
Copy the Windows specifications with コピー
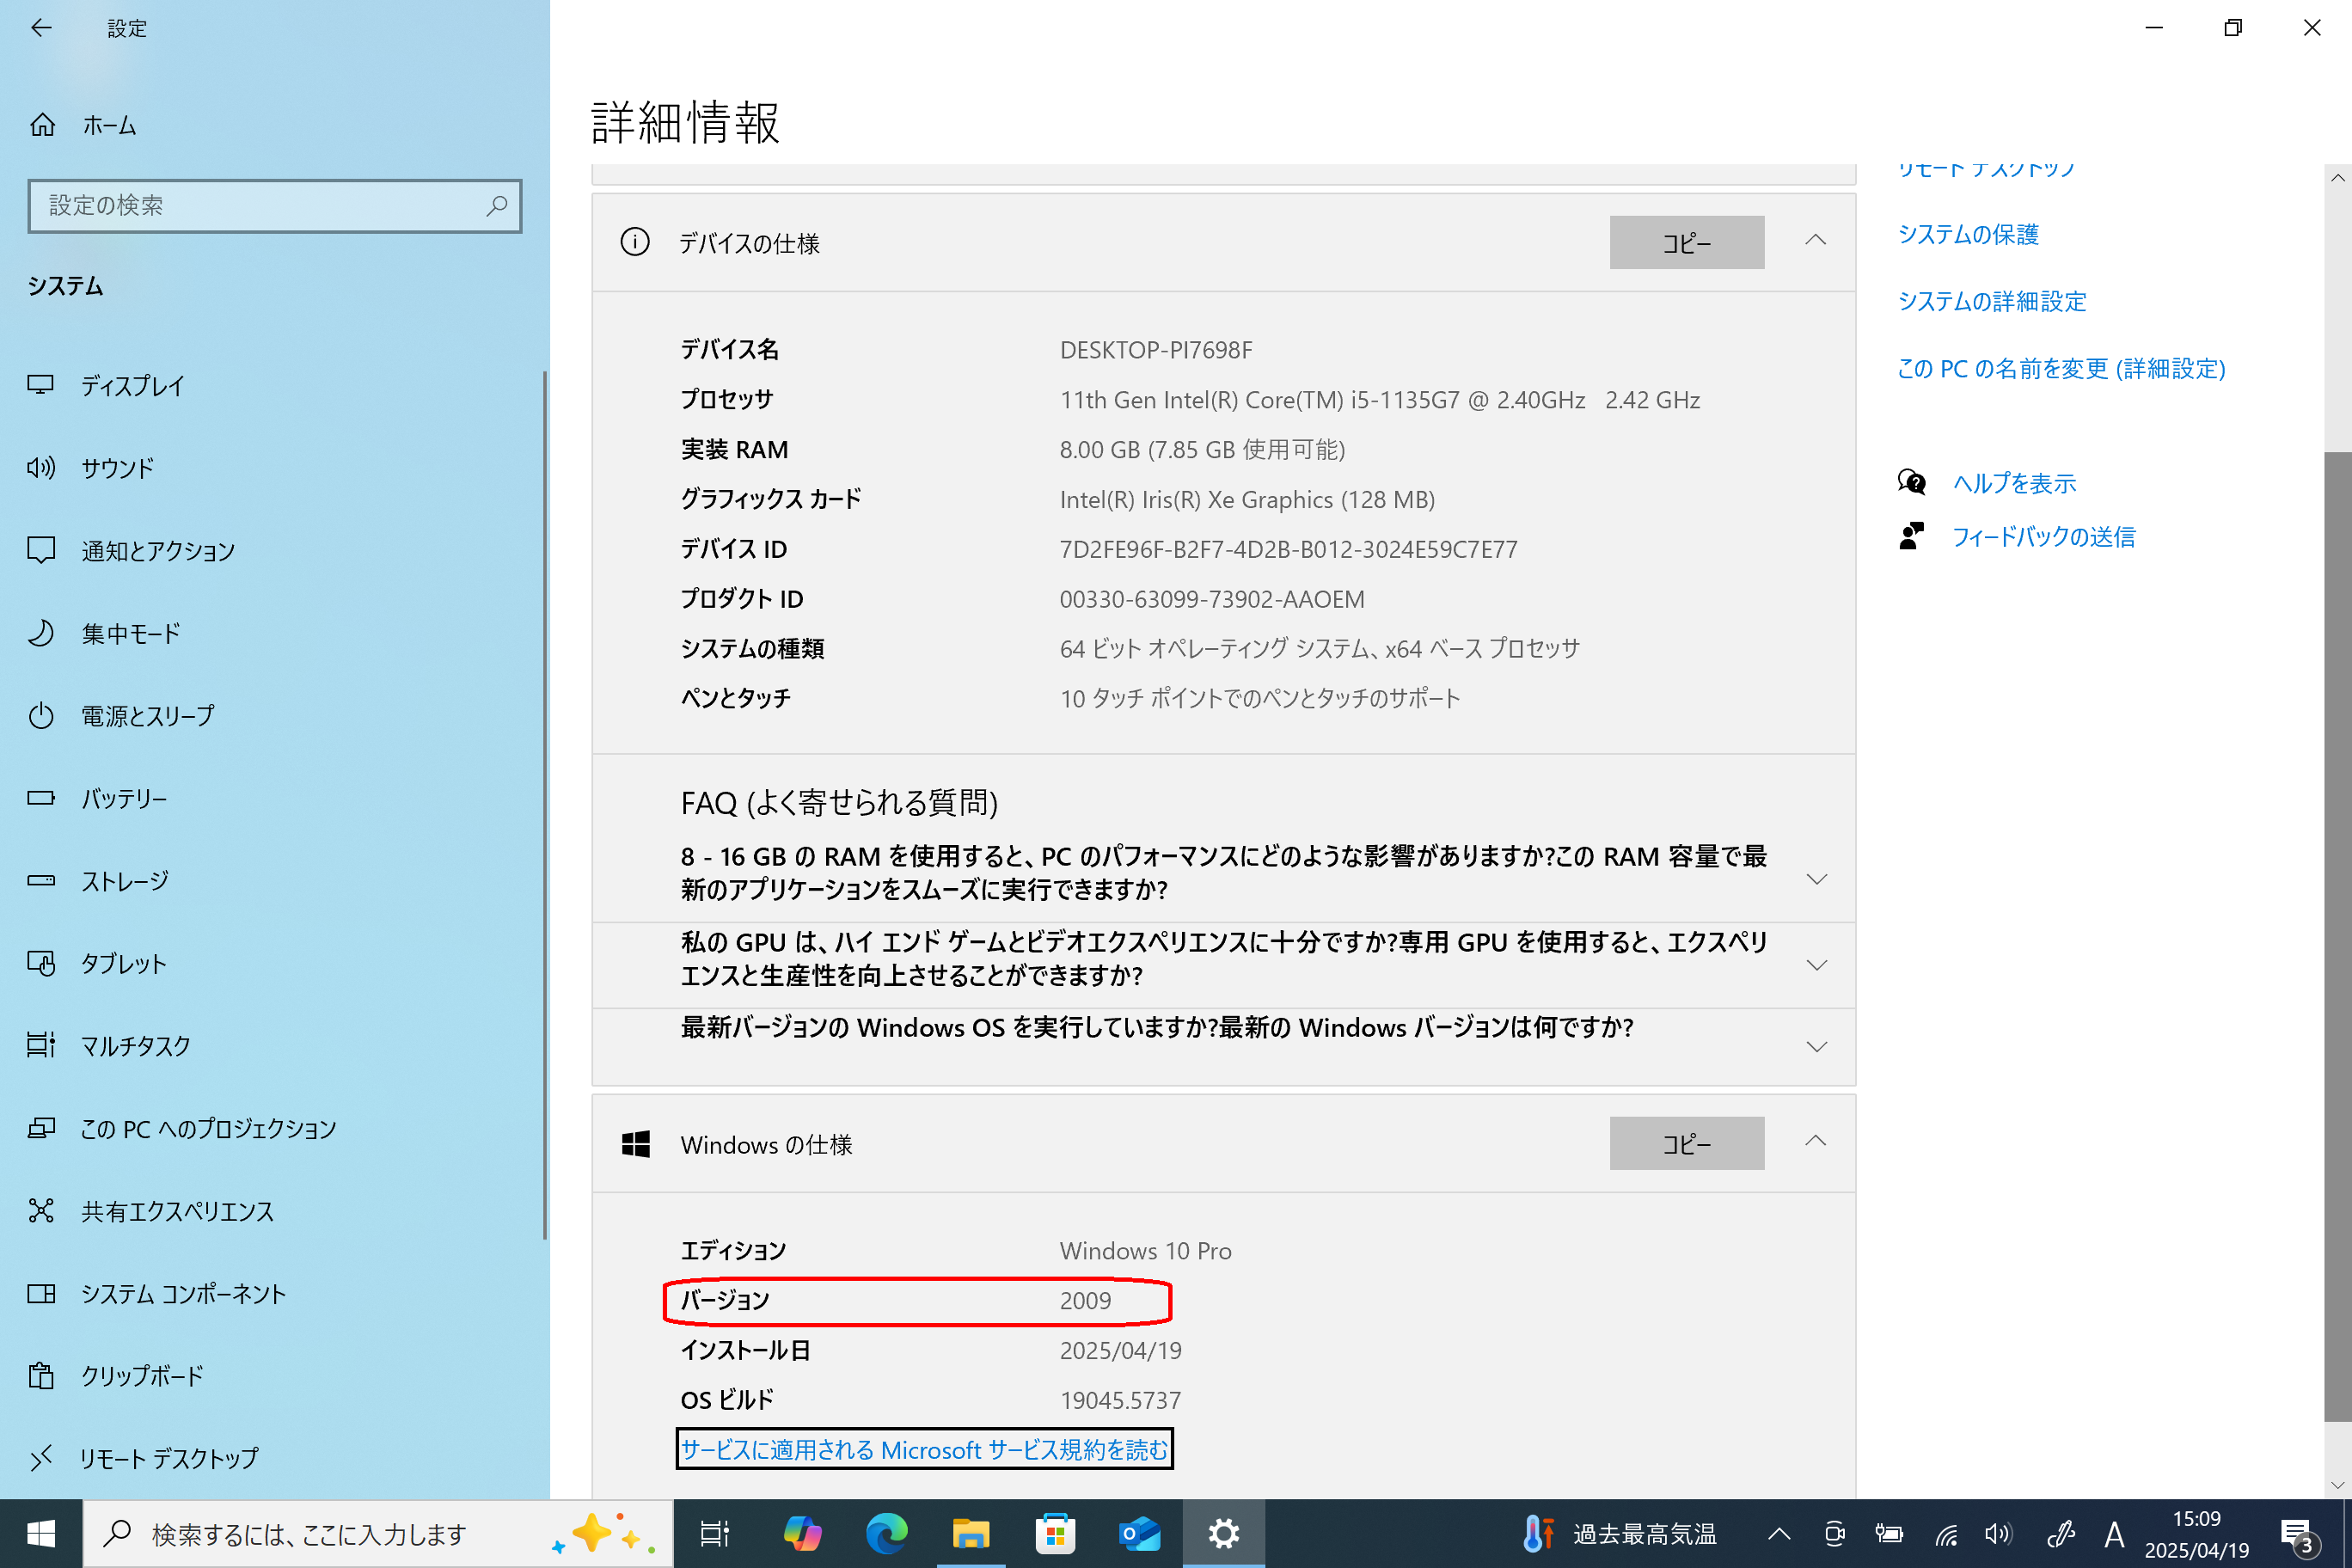[1687, 1143]
